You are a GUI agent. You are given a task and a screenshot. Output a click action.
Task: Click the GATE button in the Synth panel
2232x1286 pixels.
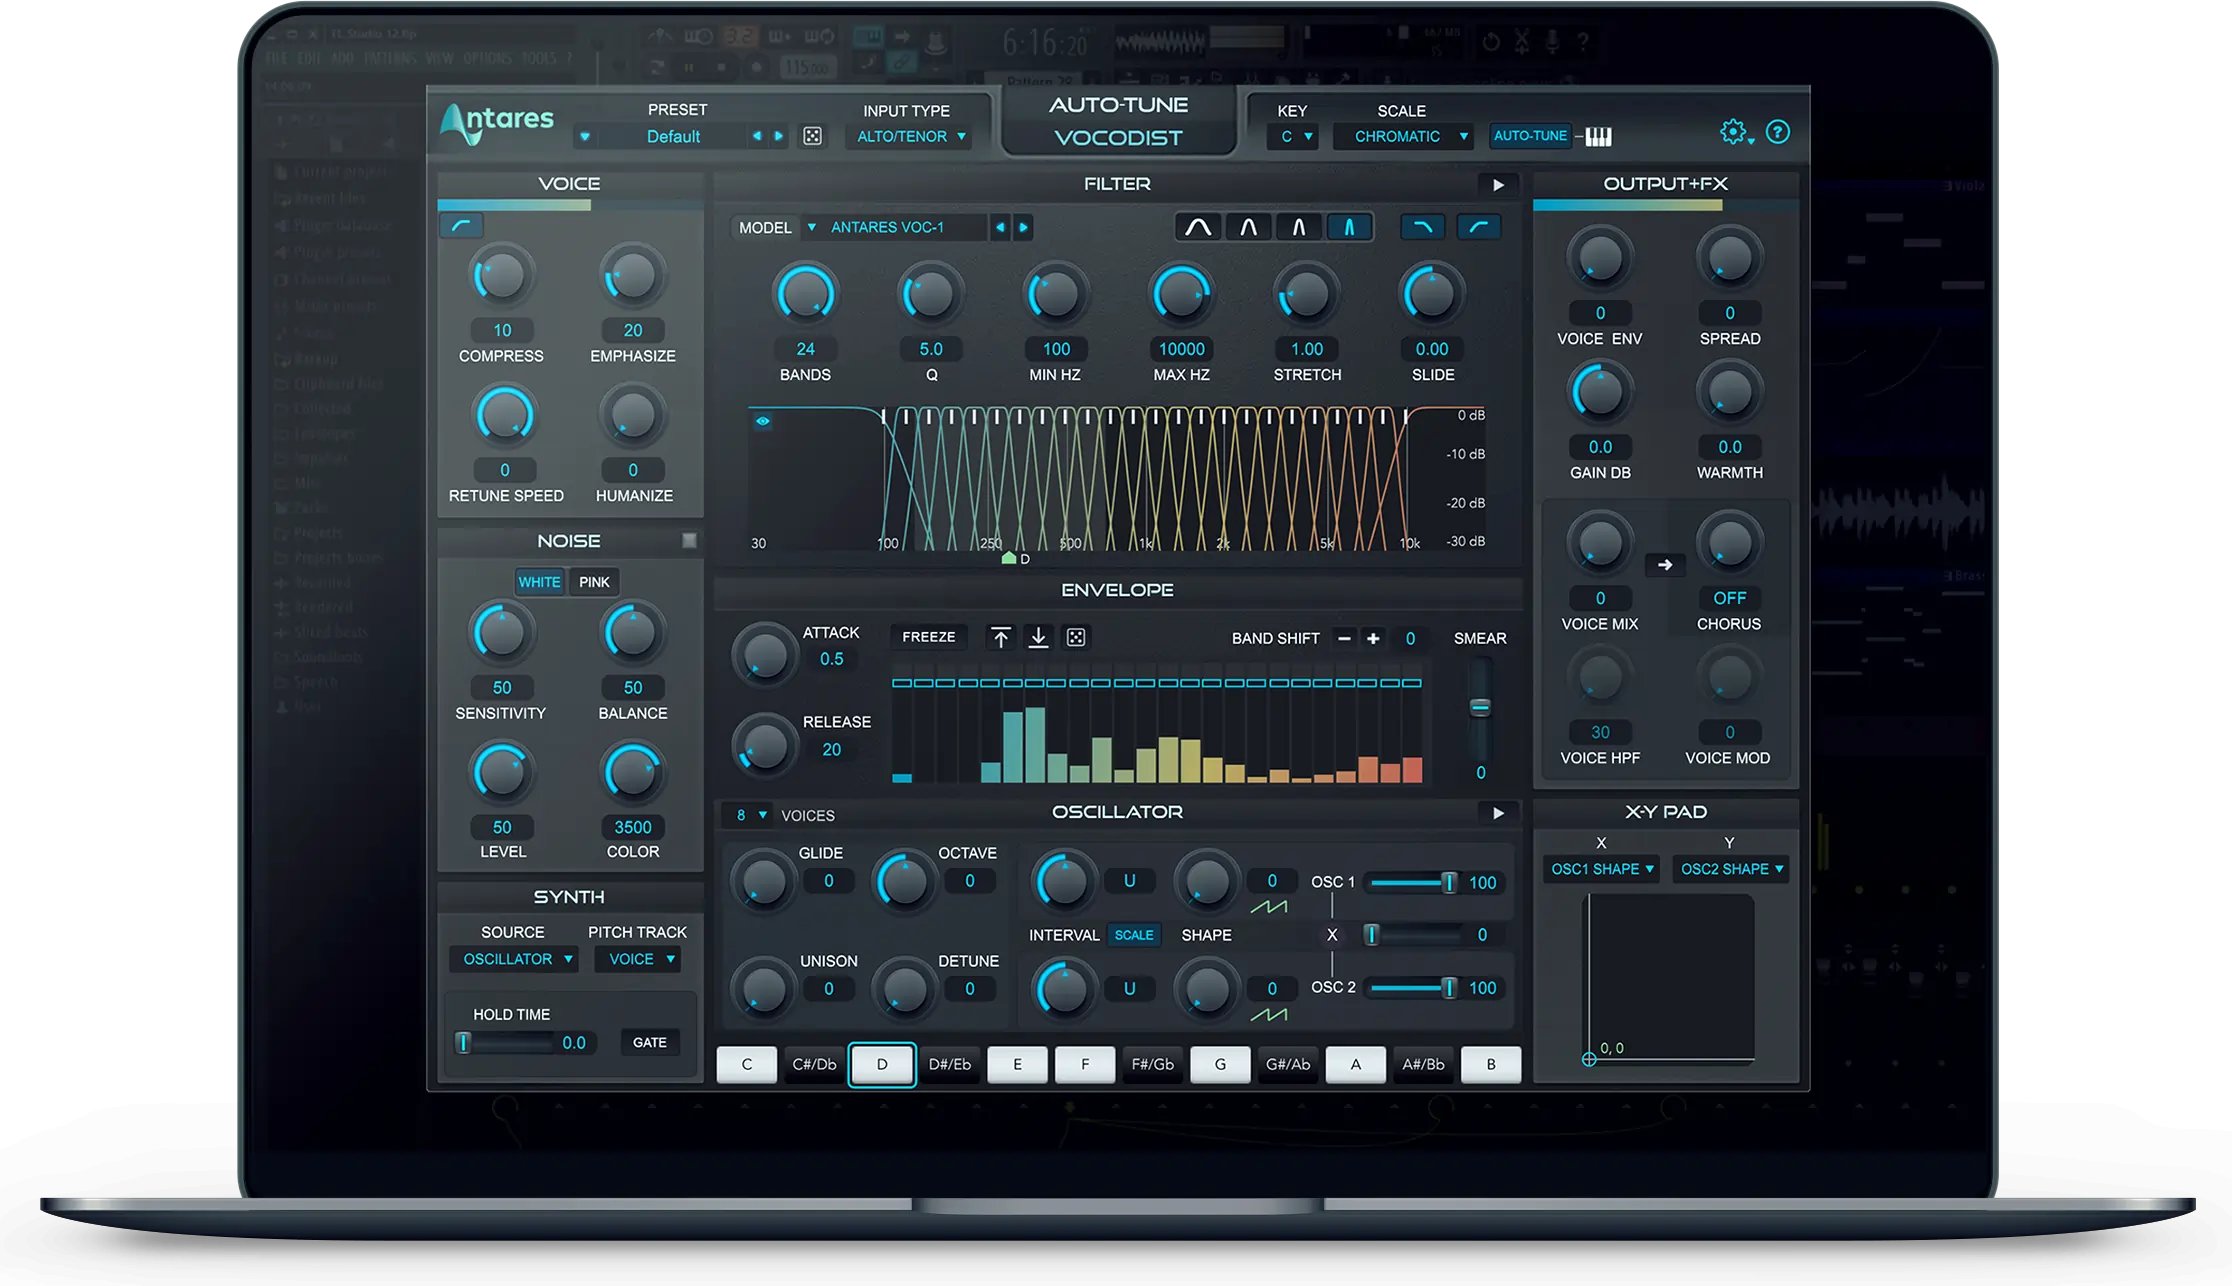pos(649,1042)
